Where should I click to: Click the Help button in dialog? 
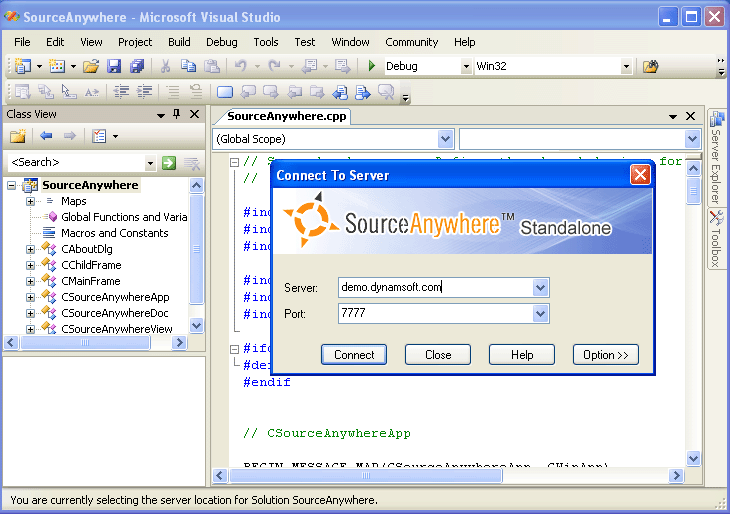pos(522,355)
